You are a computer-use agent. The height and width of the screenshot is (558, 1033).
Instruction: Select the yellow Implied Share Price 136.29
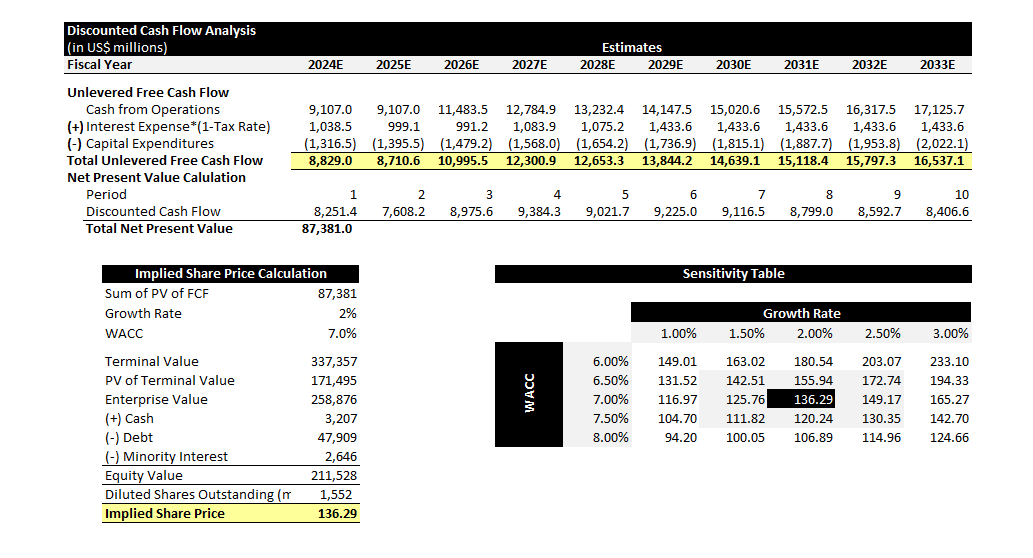[x=337, y=514]
